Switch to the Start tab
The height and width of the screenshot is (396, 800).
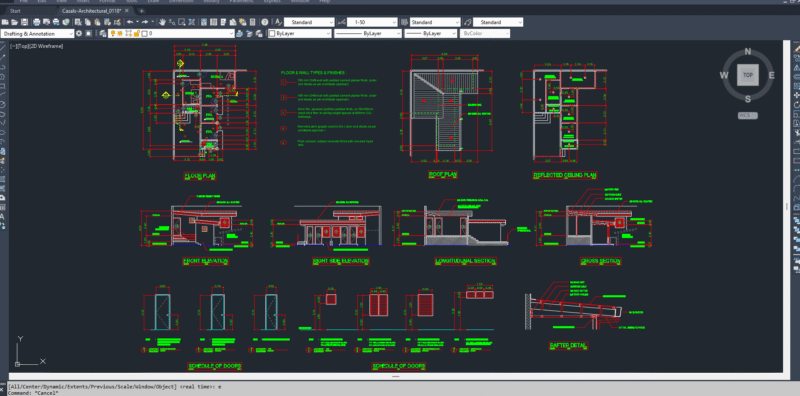pos(15,10)
